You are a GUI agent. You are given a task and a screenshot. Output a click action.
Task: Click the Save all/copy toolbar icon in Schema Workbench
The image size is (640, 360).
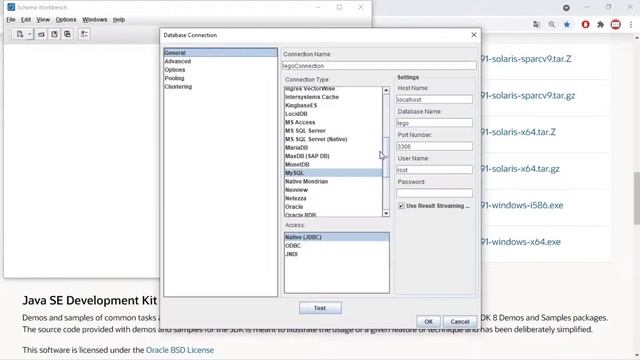(67, 34)
